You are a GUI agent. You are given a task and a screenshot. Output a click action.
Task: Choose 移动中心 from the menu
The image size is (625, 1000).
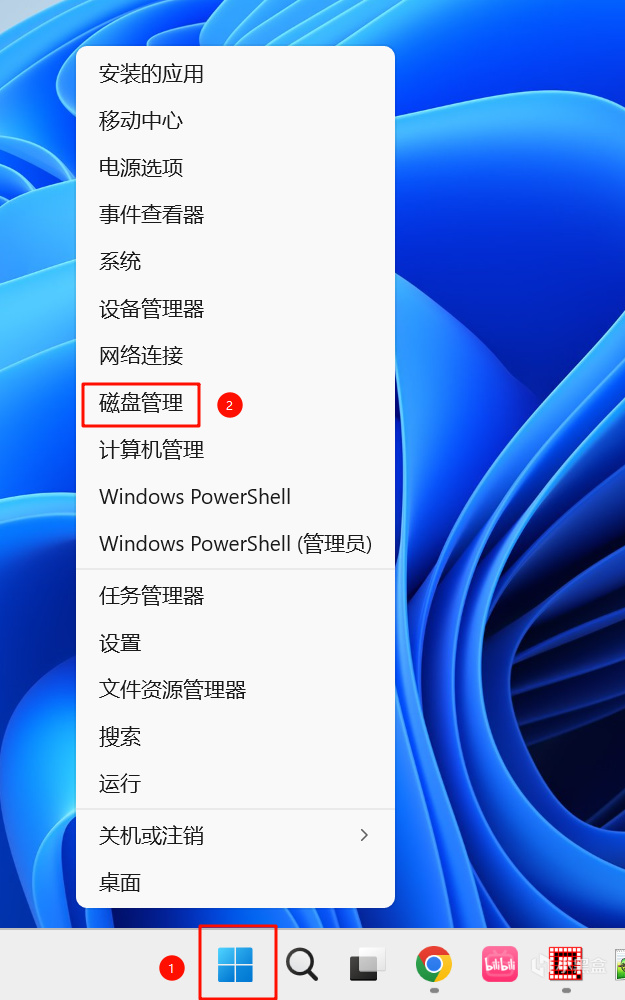coord(141,121)
